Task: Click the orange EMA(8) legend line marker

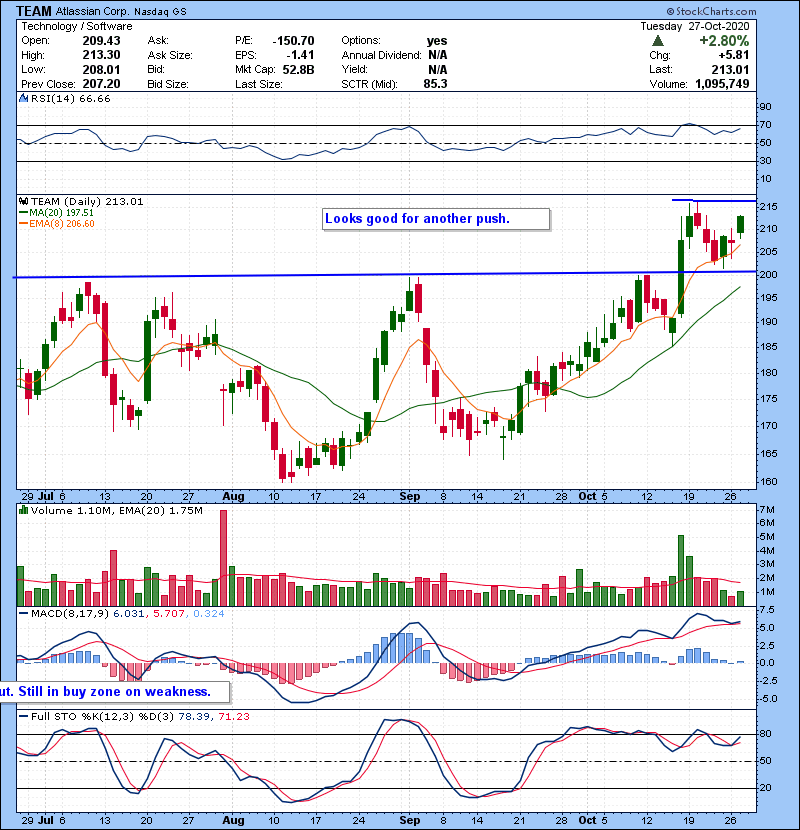Action: click(24, 224)
